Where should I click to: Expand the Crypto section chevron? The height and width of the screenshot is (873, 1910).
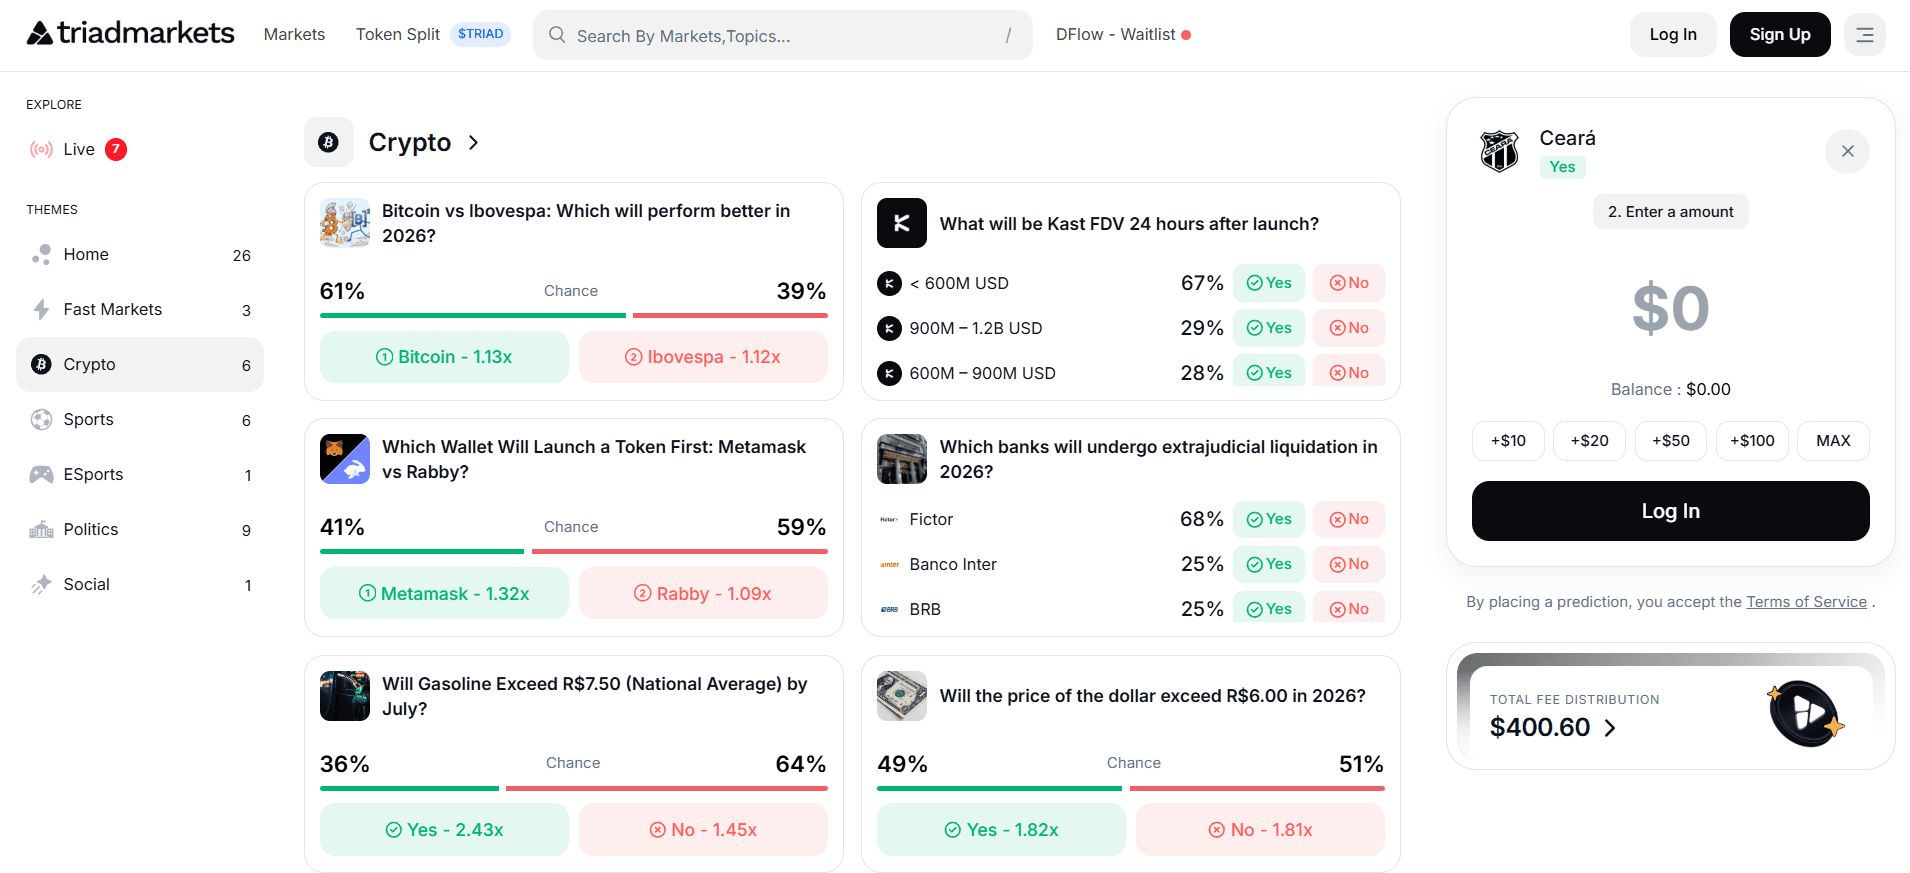click(474, 143)
